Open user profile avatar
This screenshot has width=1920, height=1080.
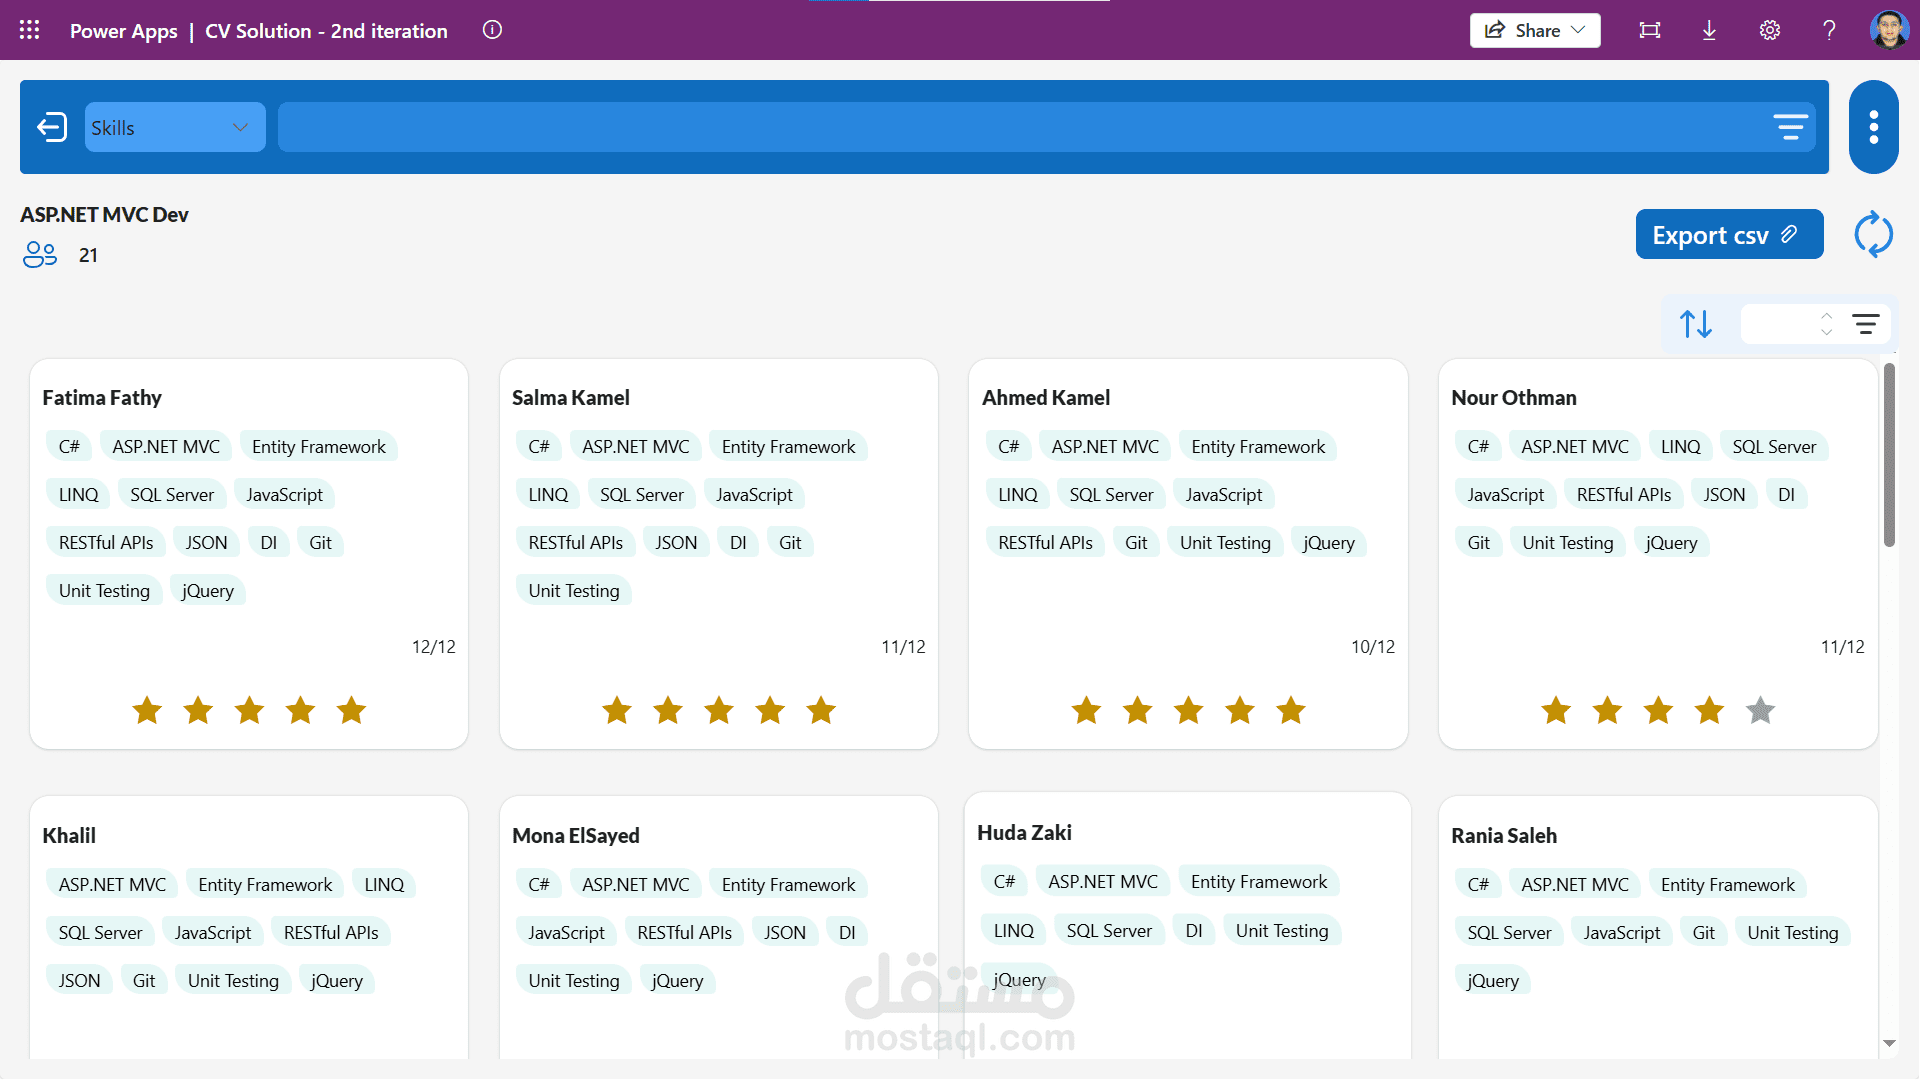(x=1889, y=30)
